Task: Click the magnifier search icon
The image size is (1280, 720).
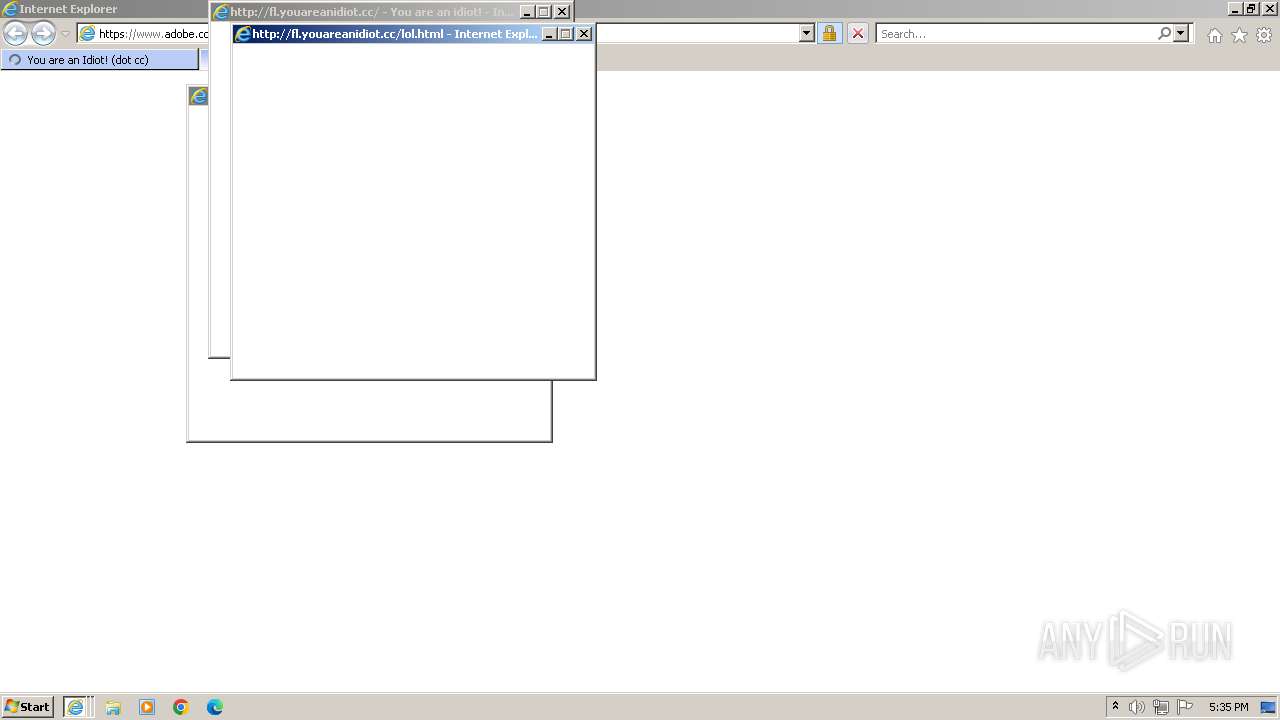Action: tap(1164, 34)
